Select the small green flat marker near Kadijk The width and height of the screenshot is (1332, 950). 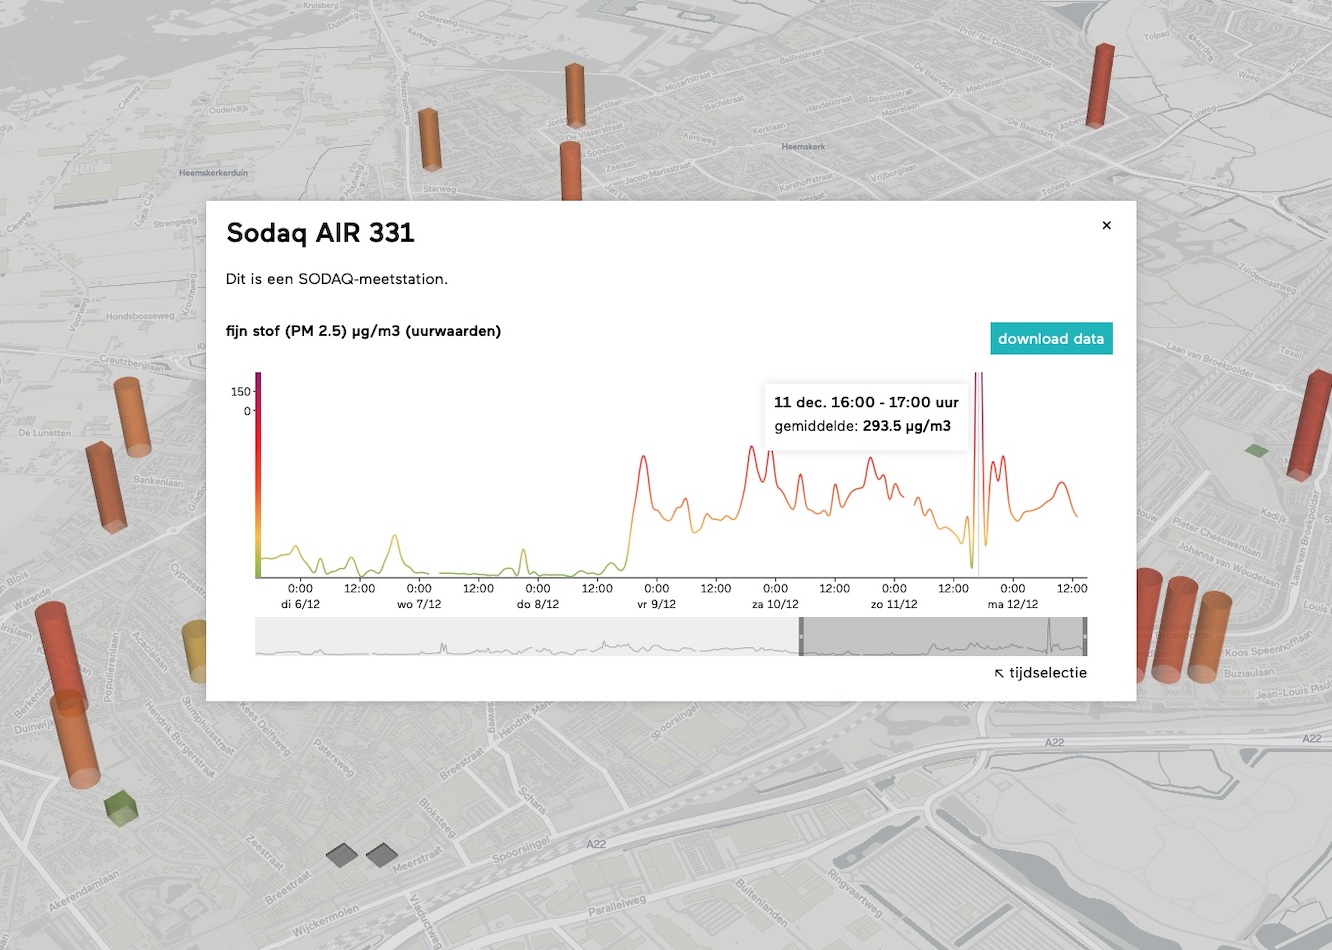pos(1256,451)
